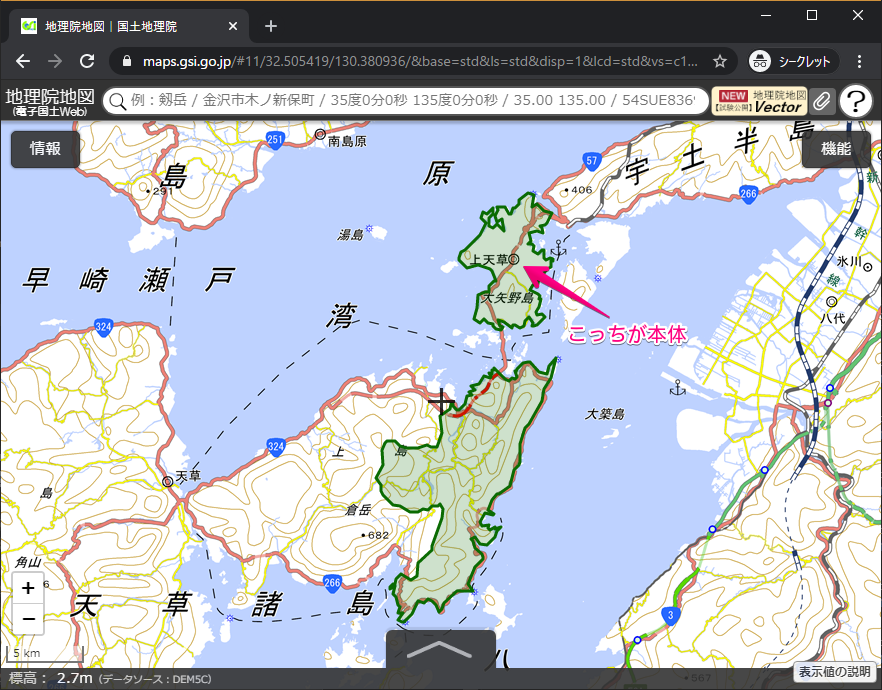Screen dimensions: 882x690
Task: Click the padlock site info icon
Action: (x=127, y=61)
